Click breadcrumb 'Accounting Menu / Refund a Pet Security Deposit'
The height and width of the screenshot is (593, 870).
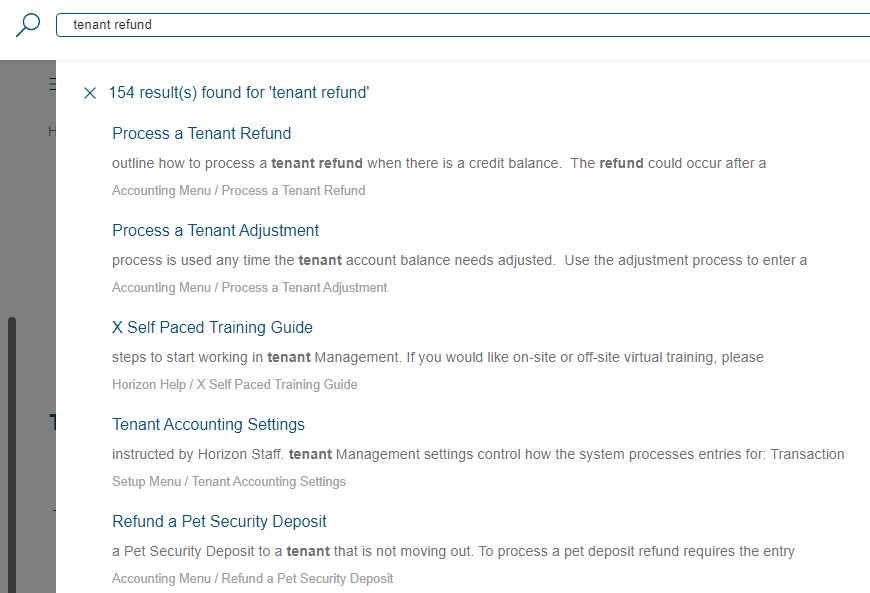pyautogui.click(x=252, y=578)
